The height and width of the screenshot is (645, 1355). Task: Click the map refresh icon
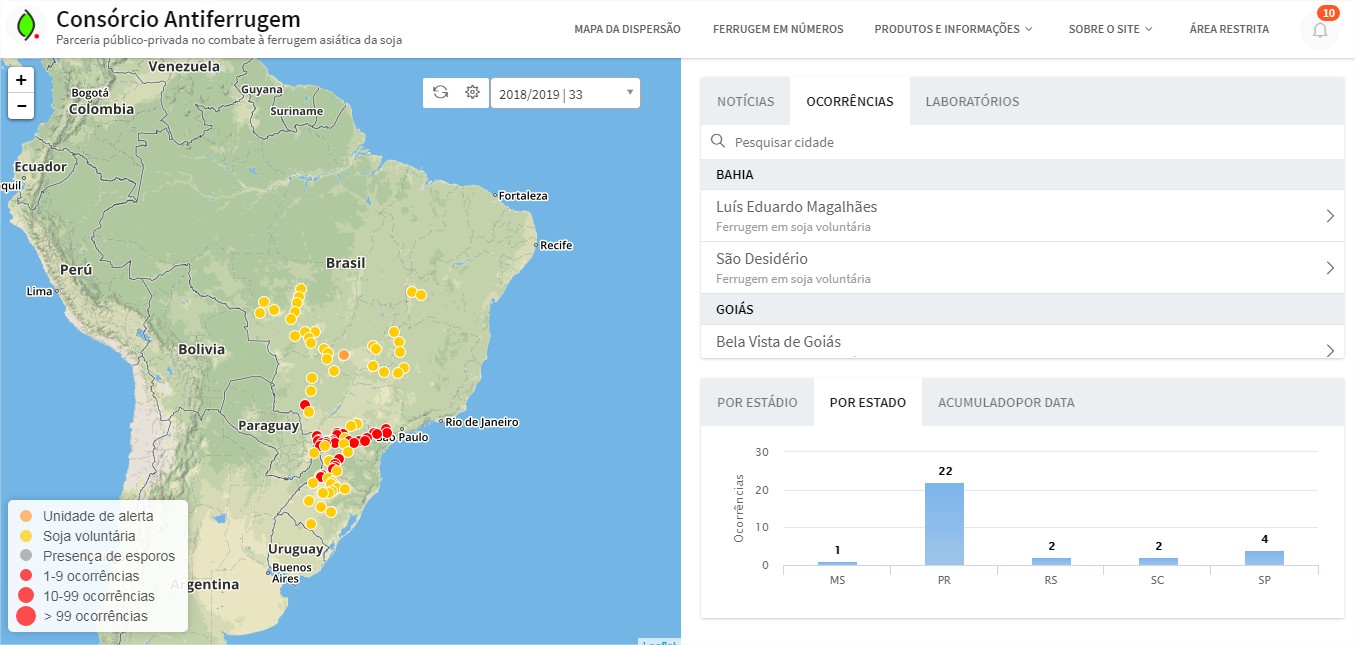click(x=440, y=93)
